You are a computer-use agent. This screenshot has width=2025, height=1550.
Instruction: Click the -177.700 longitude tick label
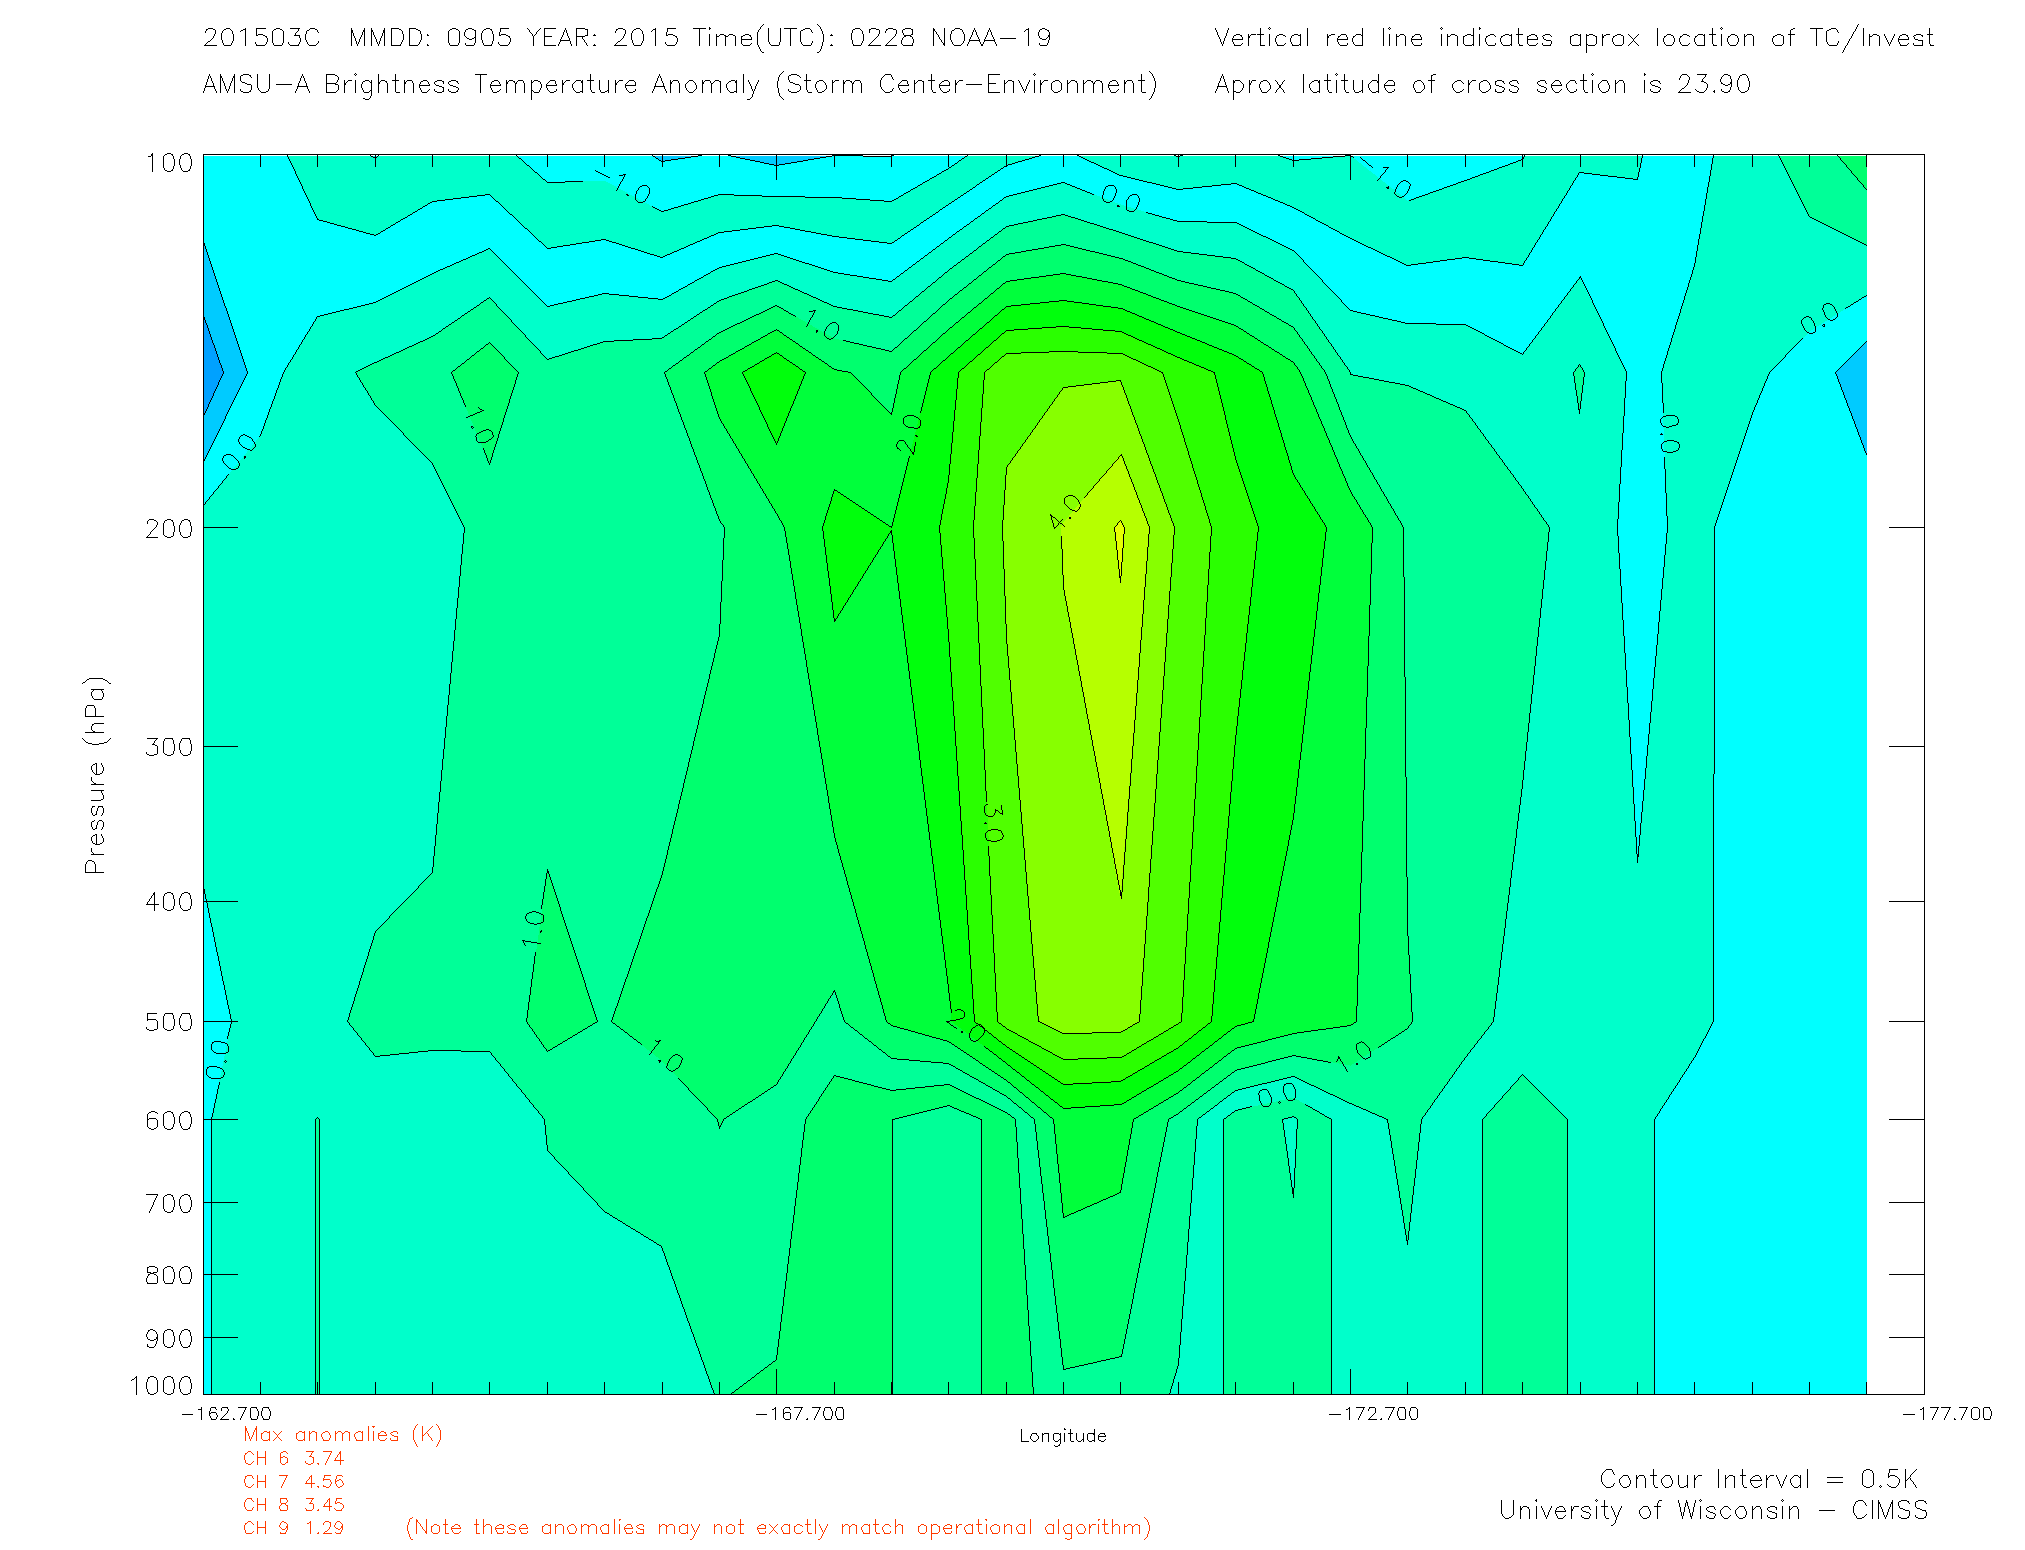1946,1413
